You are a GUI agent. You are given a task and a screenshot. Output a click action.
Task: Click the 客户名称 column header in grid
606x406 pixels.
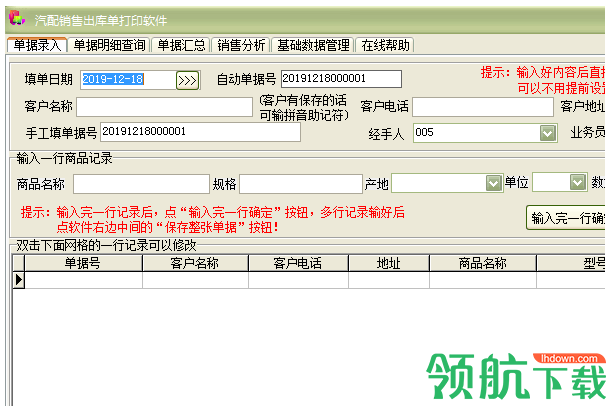click(195, 263)
